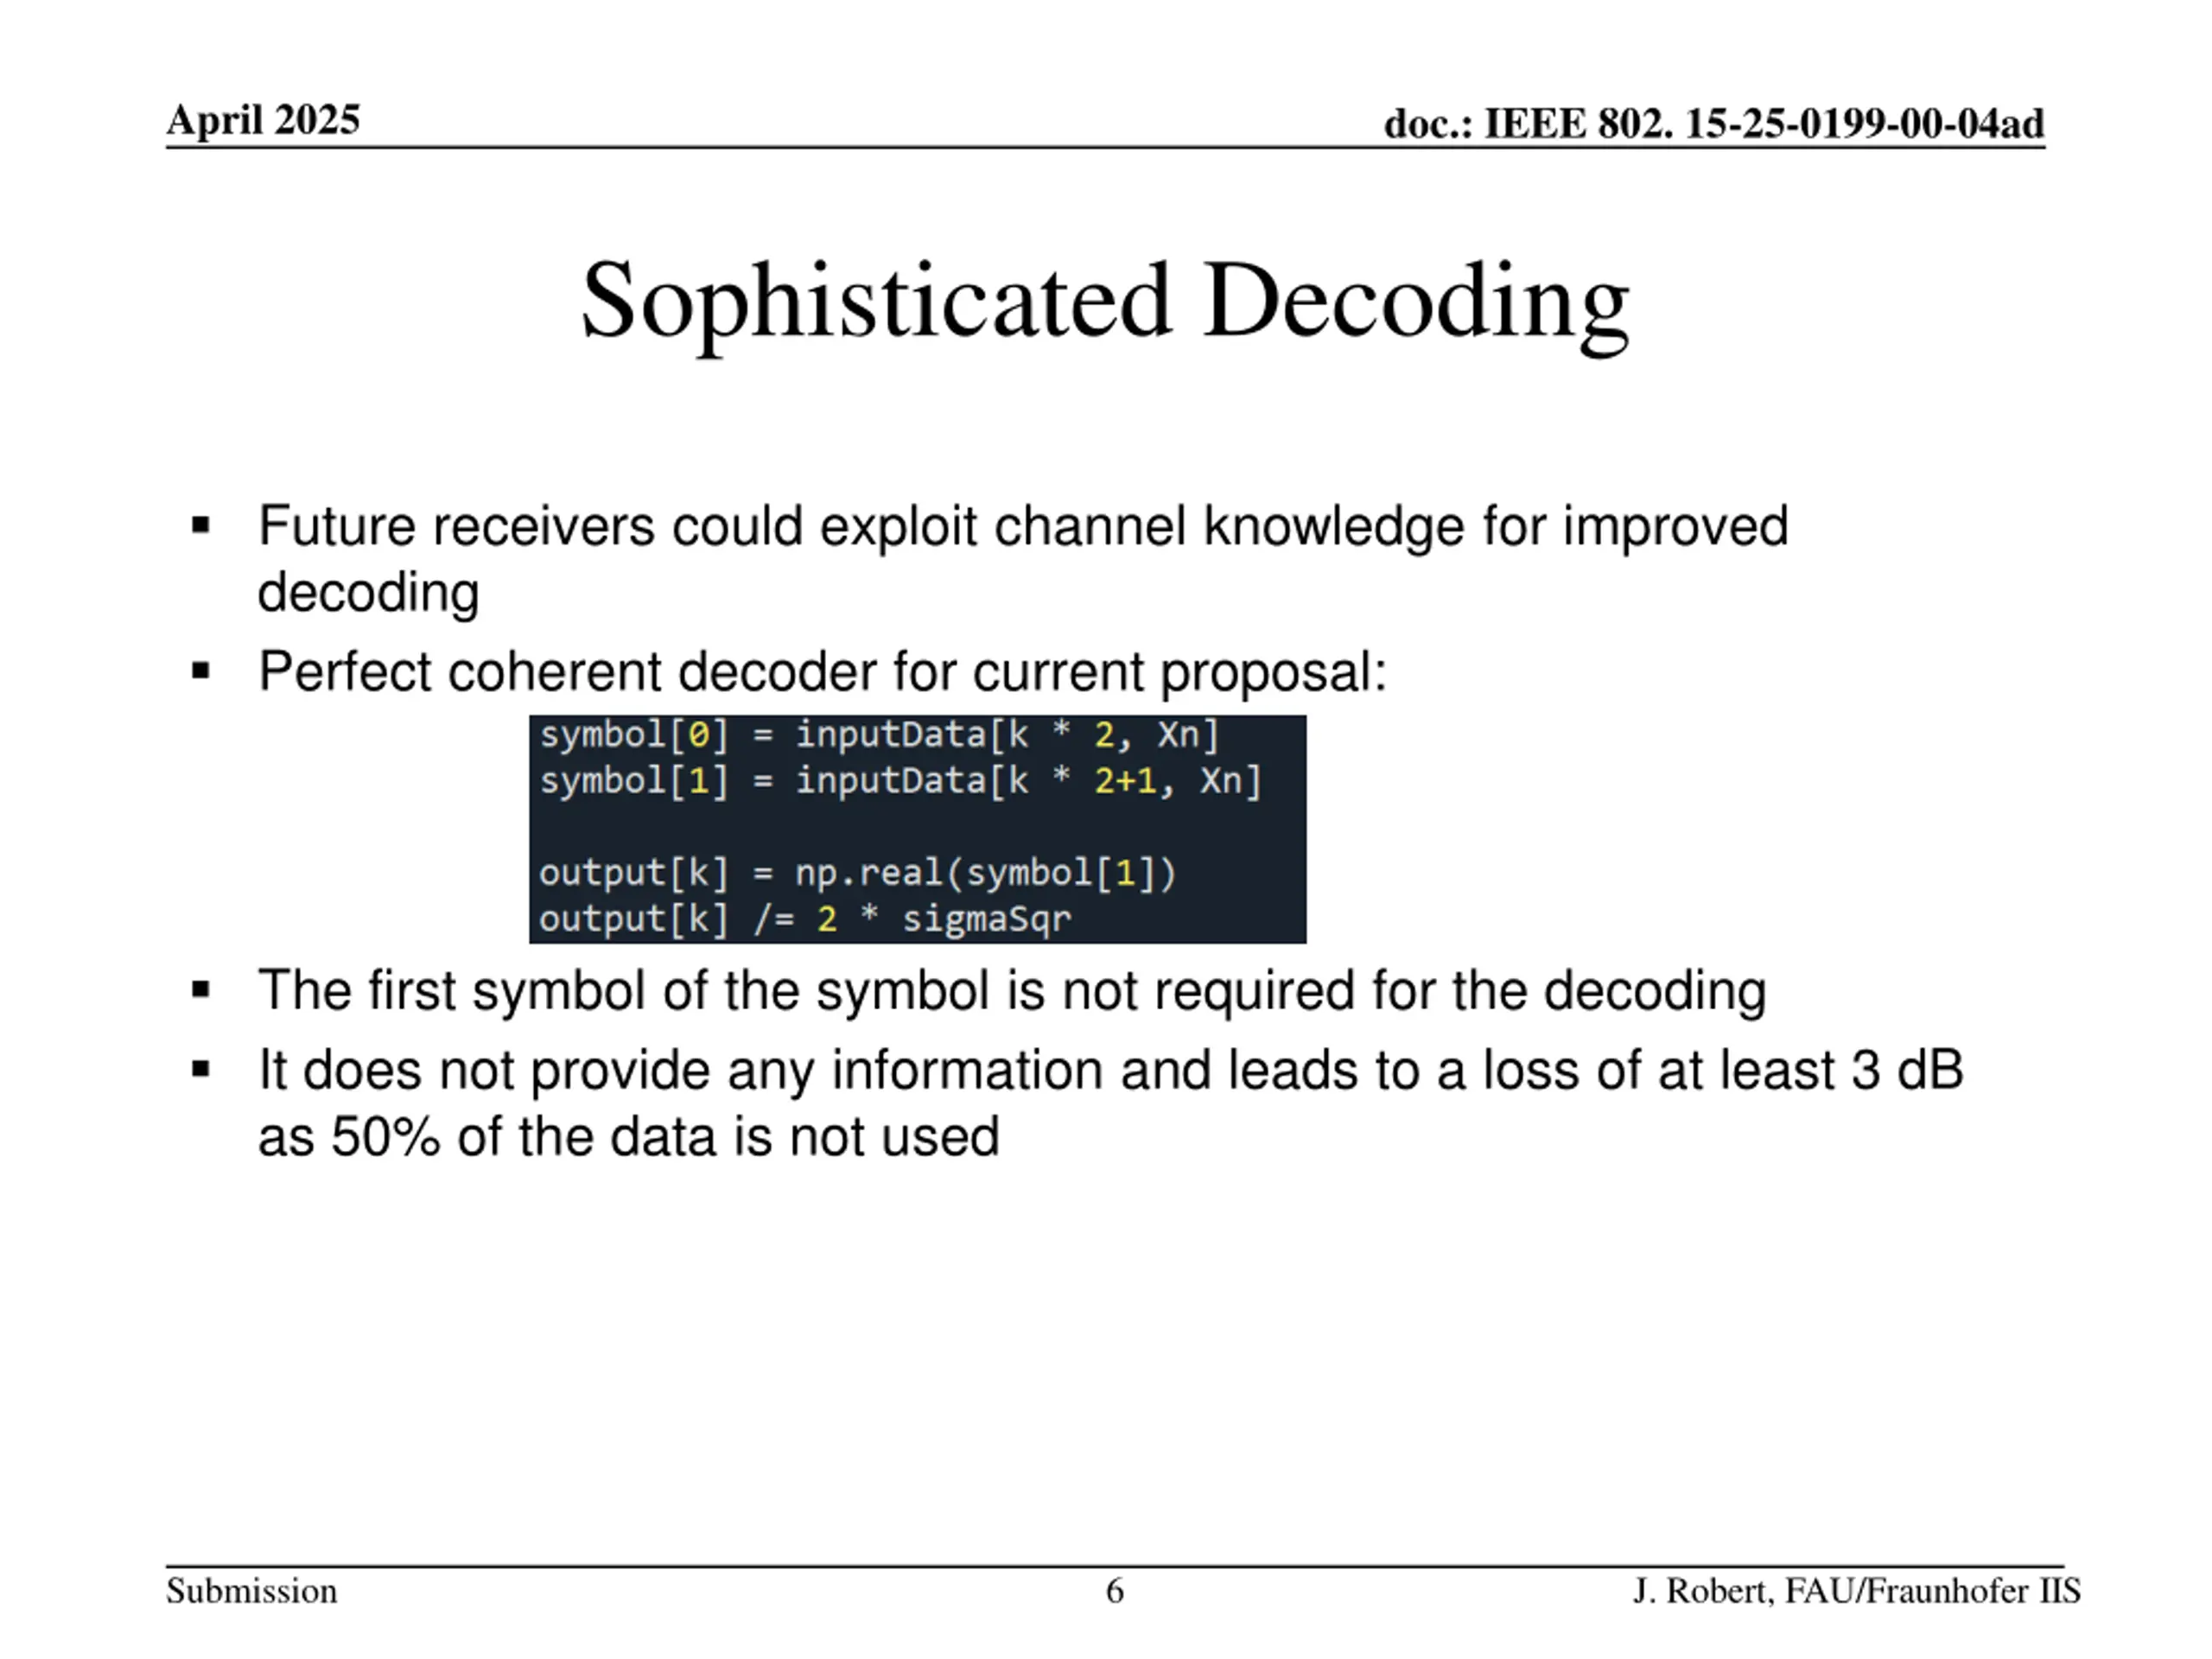Click the page number 6 in footer
Screen dimensions: 2212x1659
1115,1591
